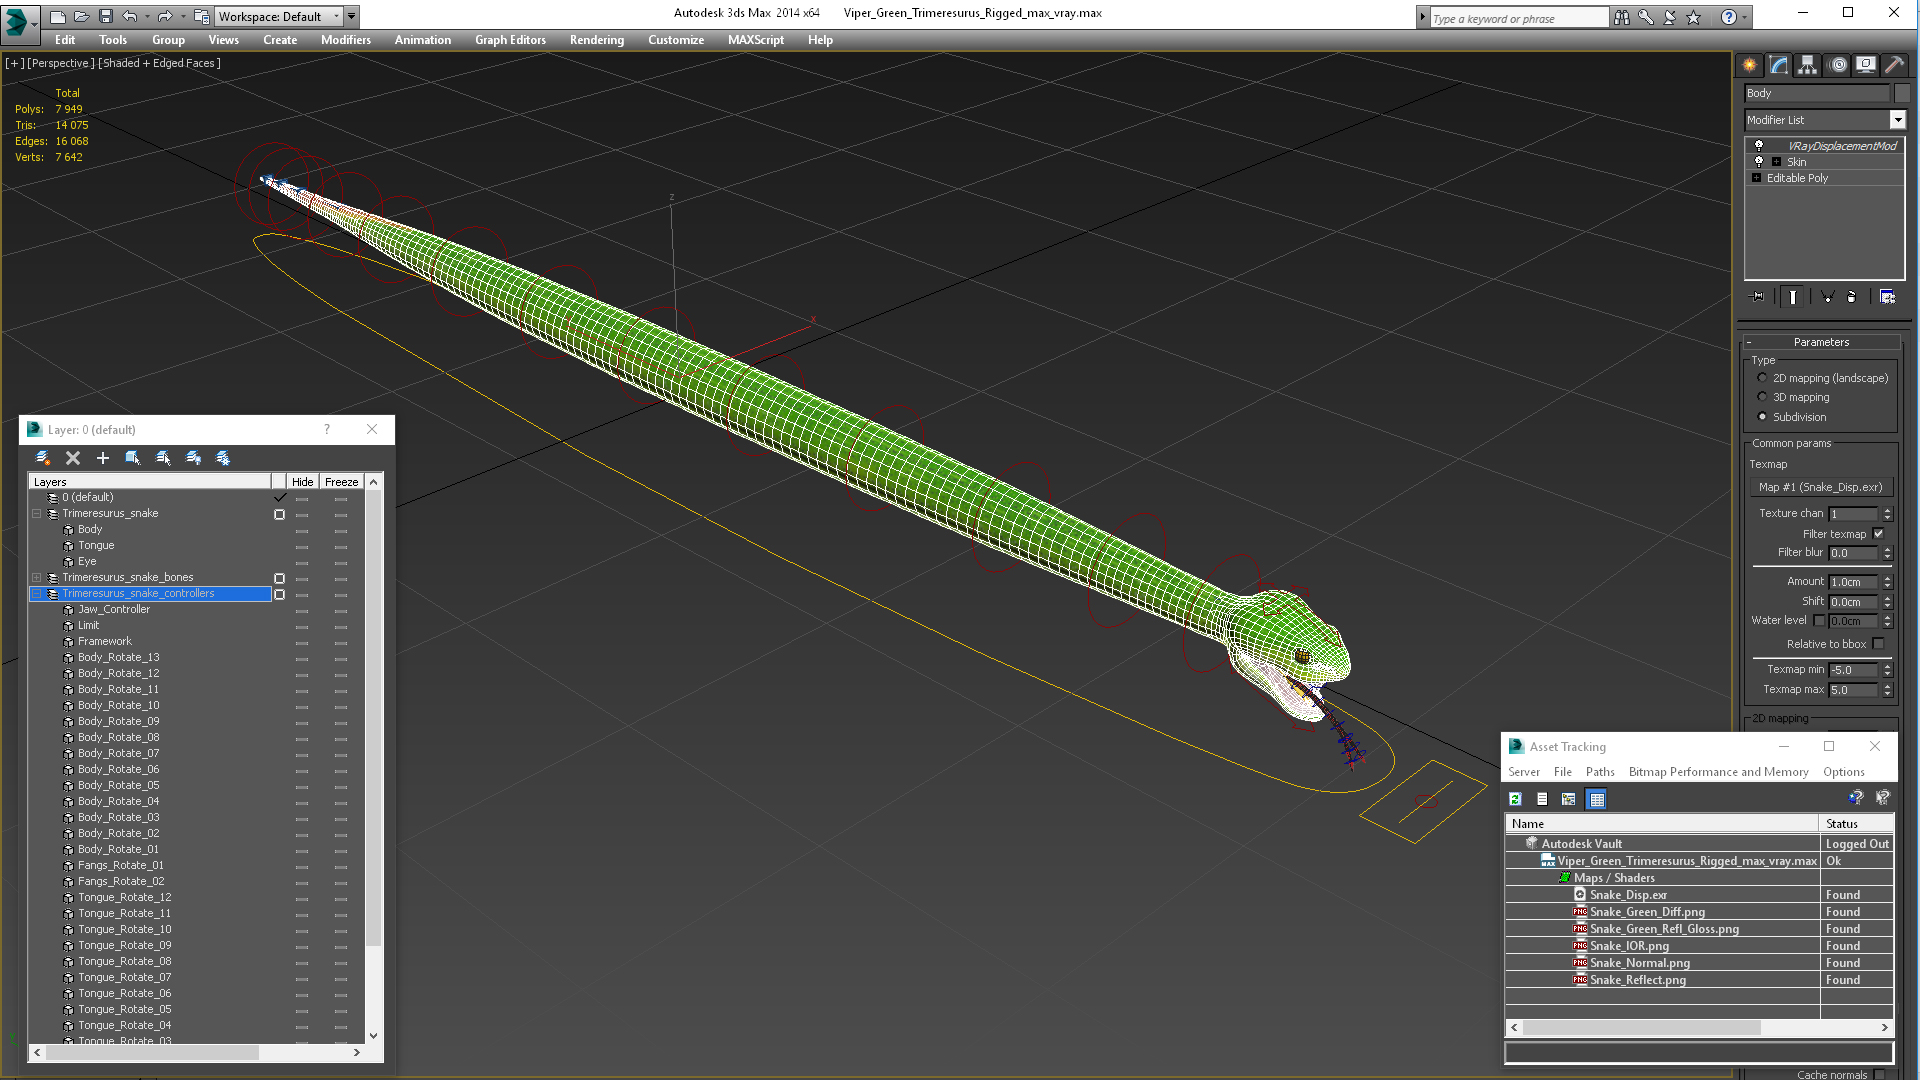The height and width of the screenshot is (1080, 1920).
Task: Click the Hide column header in Layer dialog
Action: tap(302, 482)
